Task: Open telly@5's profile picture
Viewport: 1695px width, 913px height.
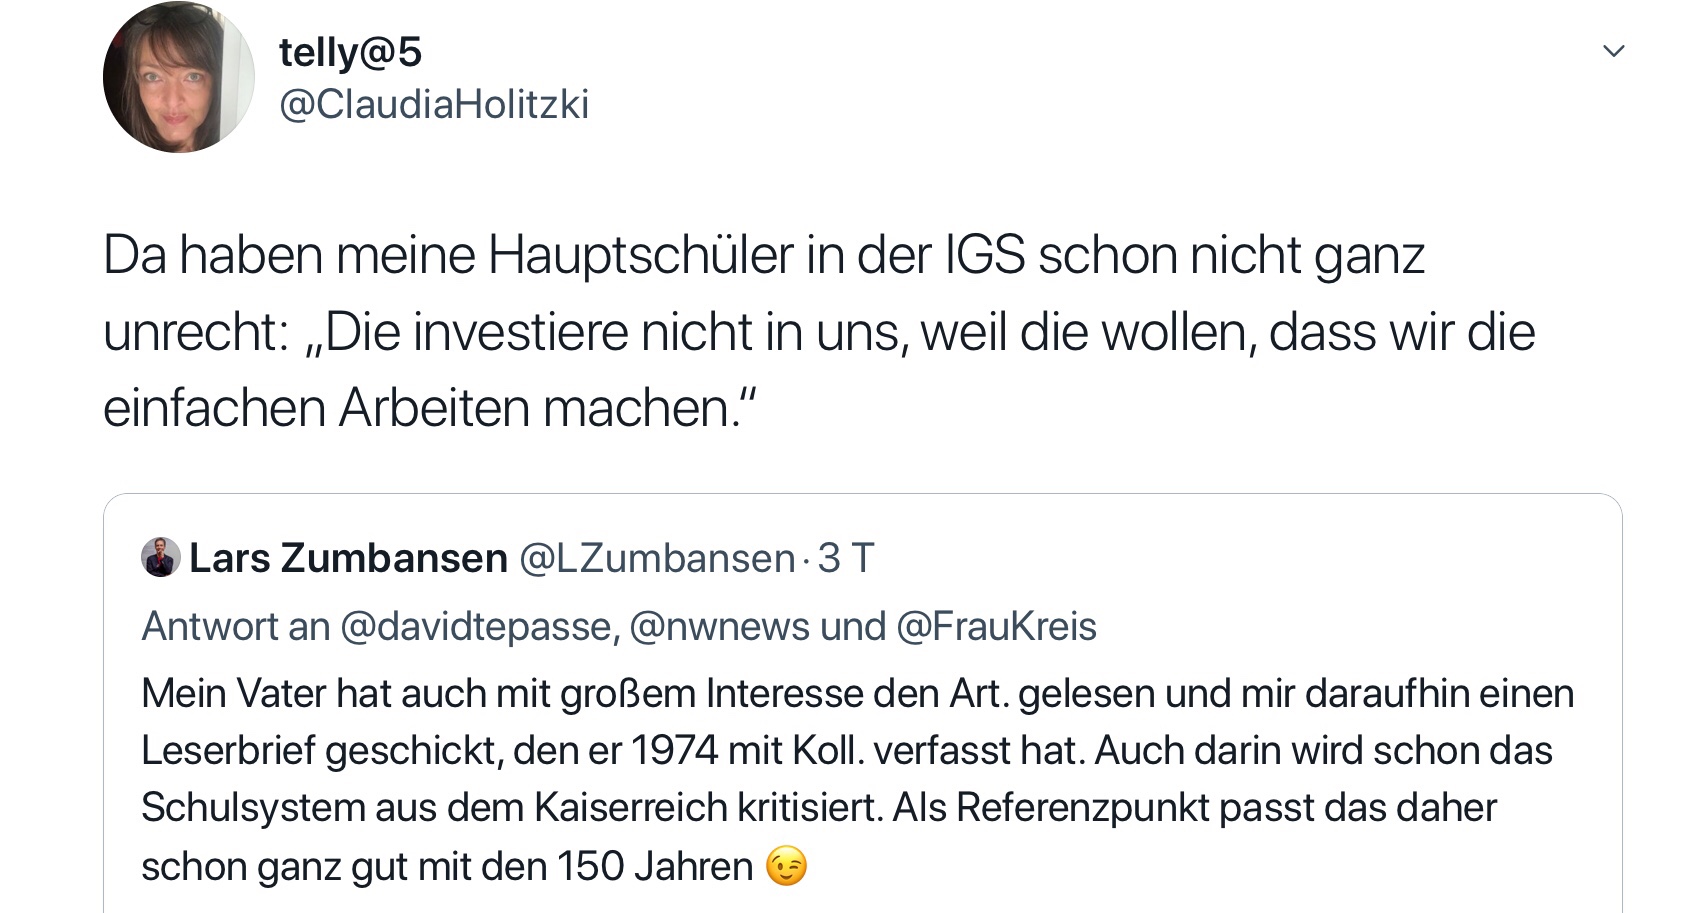Action: 178,77
